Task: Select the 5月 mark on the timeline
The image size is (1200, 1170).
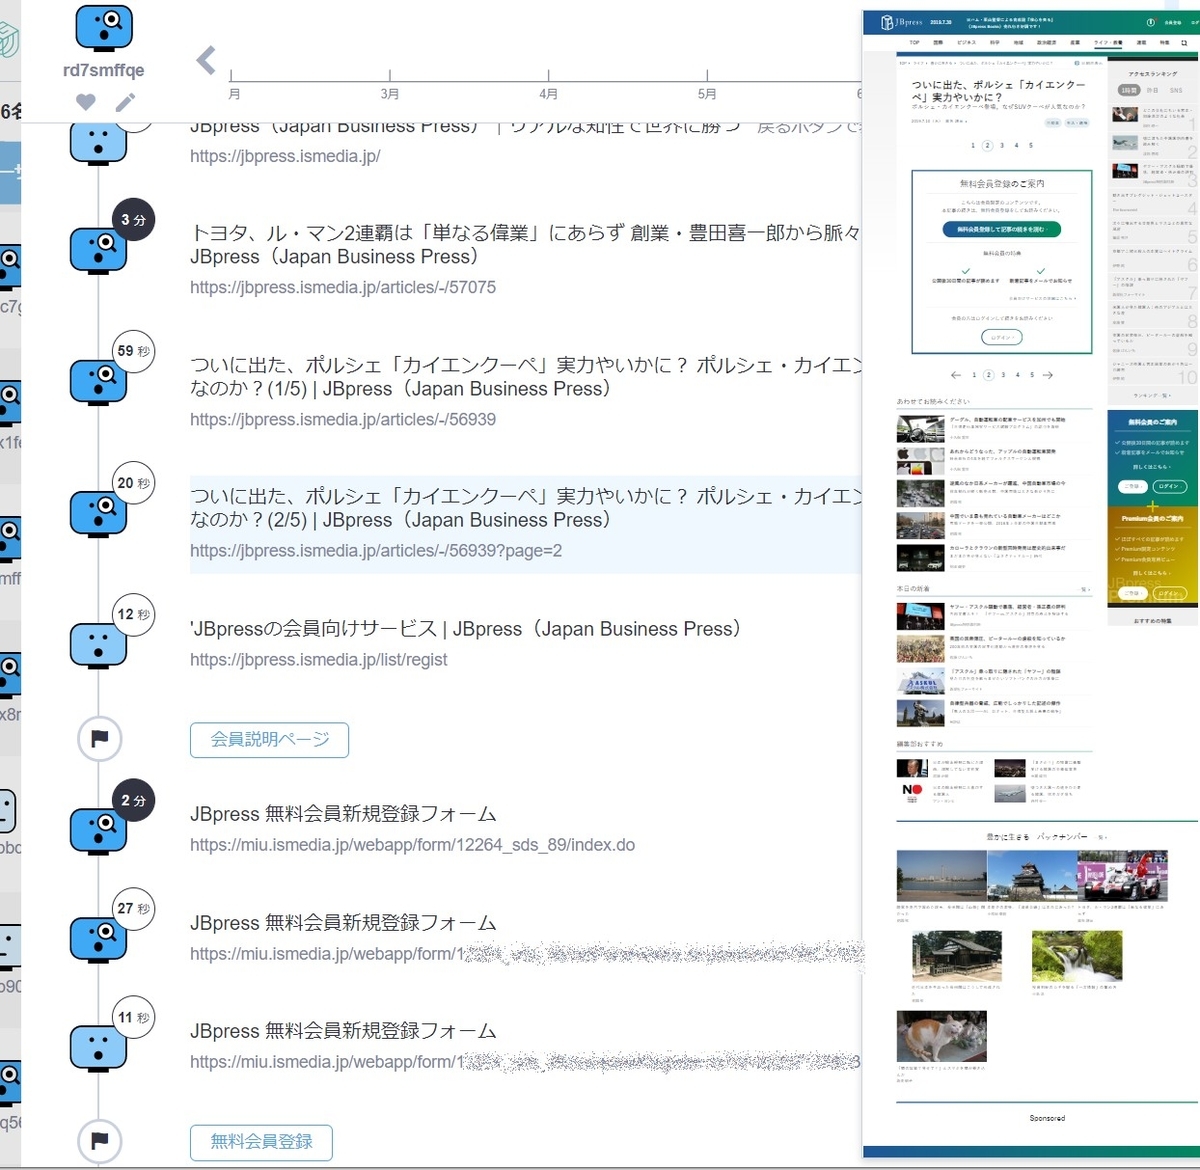Action: [x=707, y=94]
